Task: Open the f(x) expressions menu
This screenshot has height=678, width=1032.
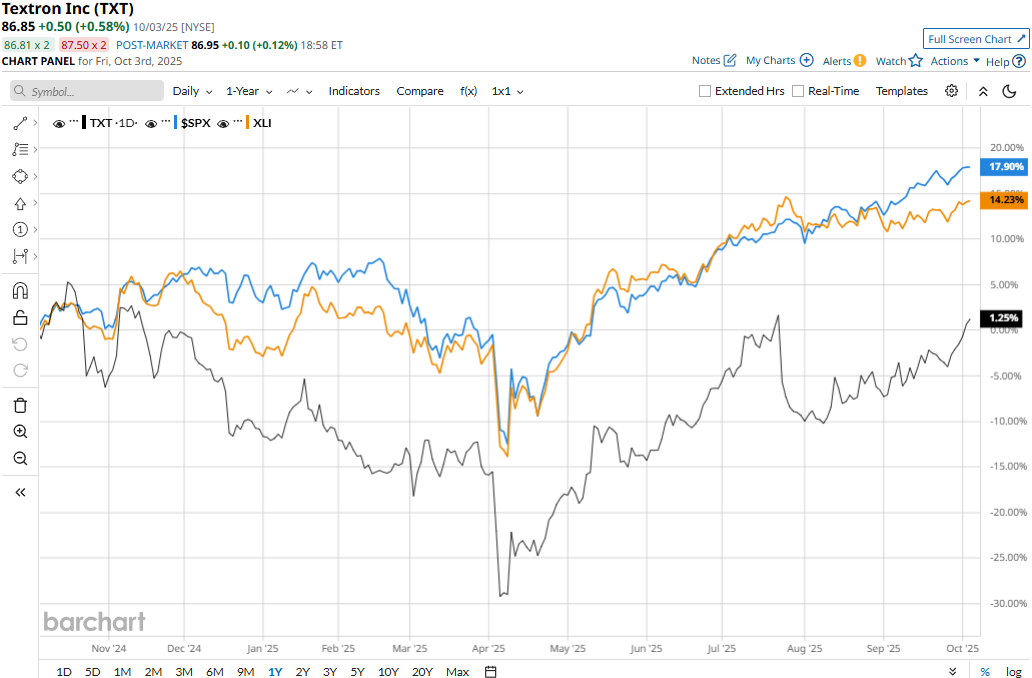Action: (x=468, y=91)
